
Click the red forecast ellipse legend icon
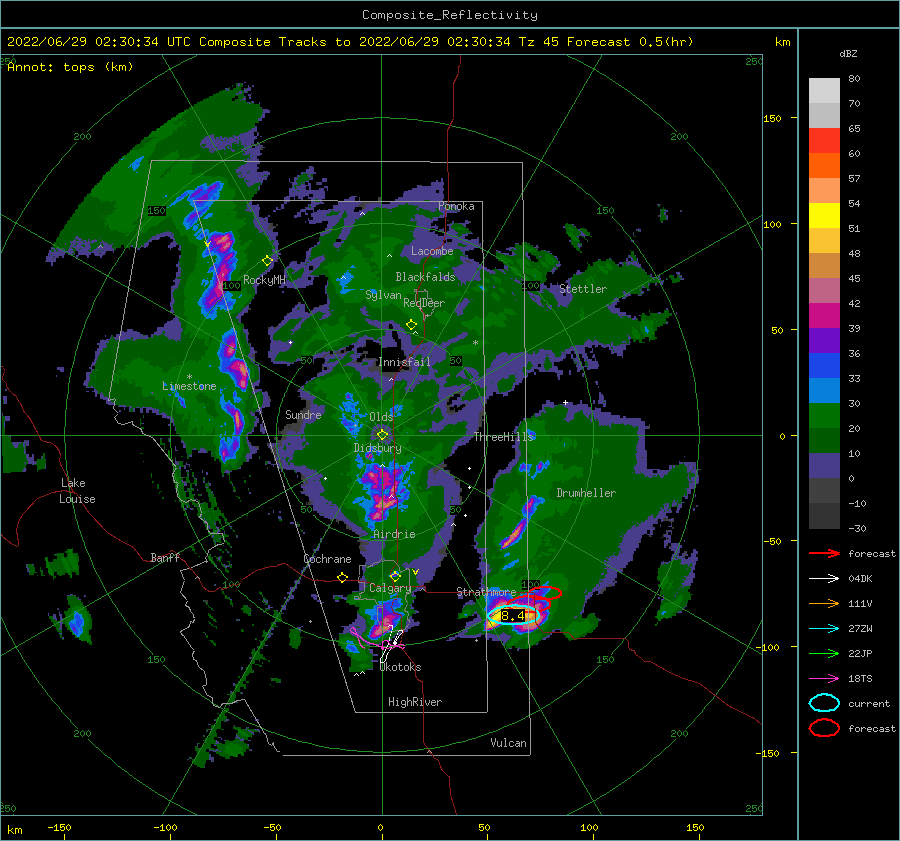pos(824,728)
